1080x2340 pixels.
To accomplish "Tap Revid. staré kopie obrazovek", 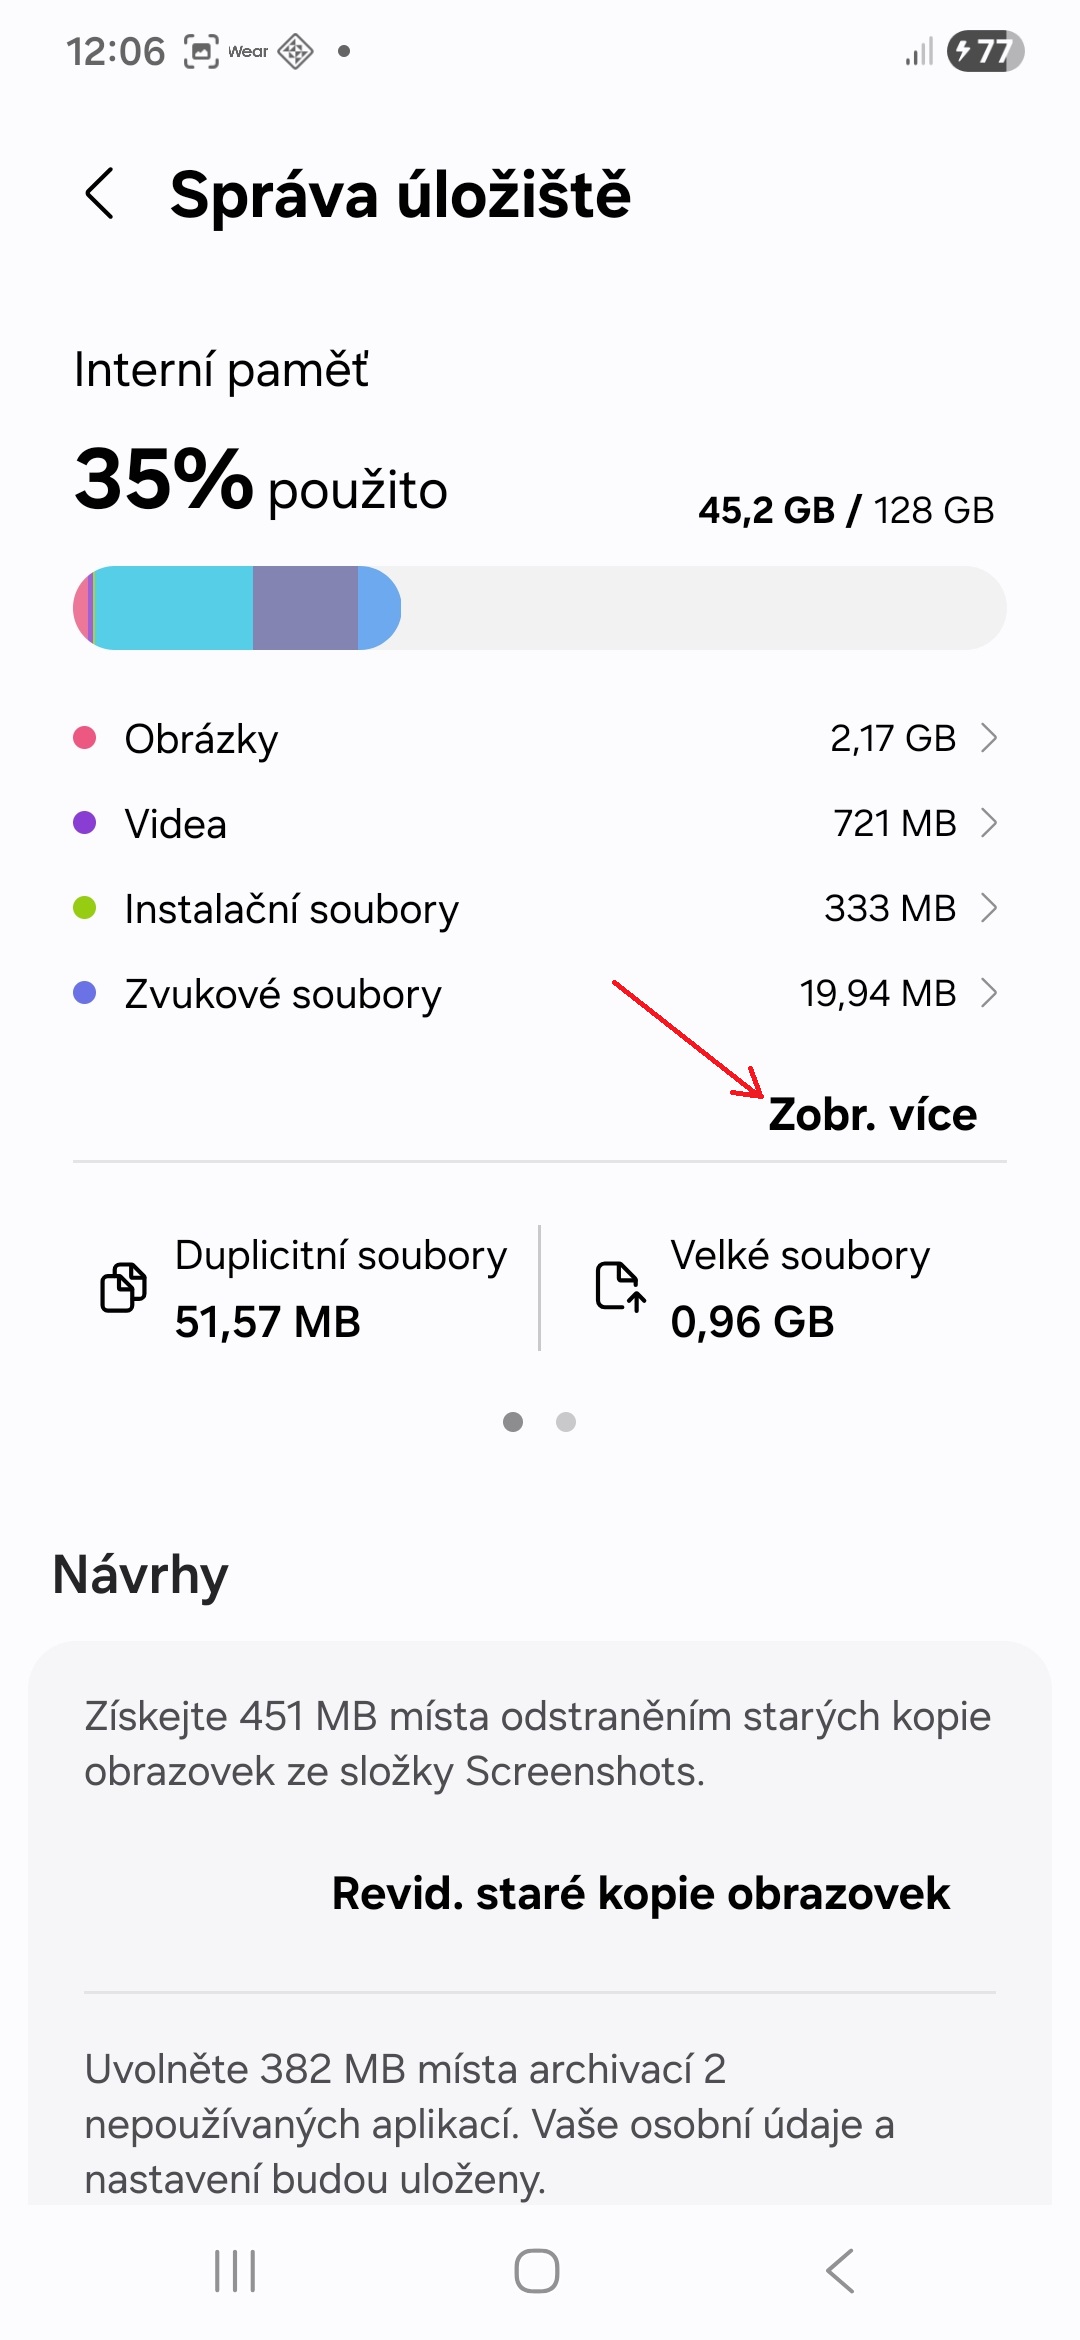I will click(x=640, y=1894).
